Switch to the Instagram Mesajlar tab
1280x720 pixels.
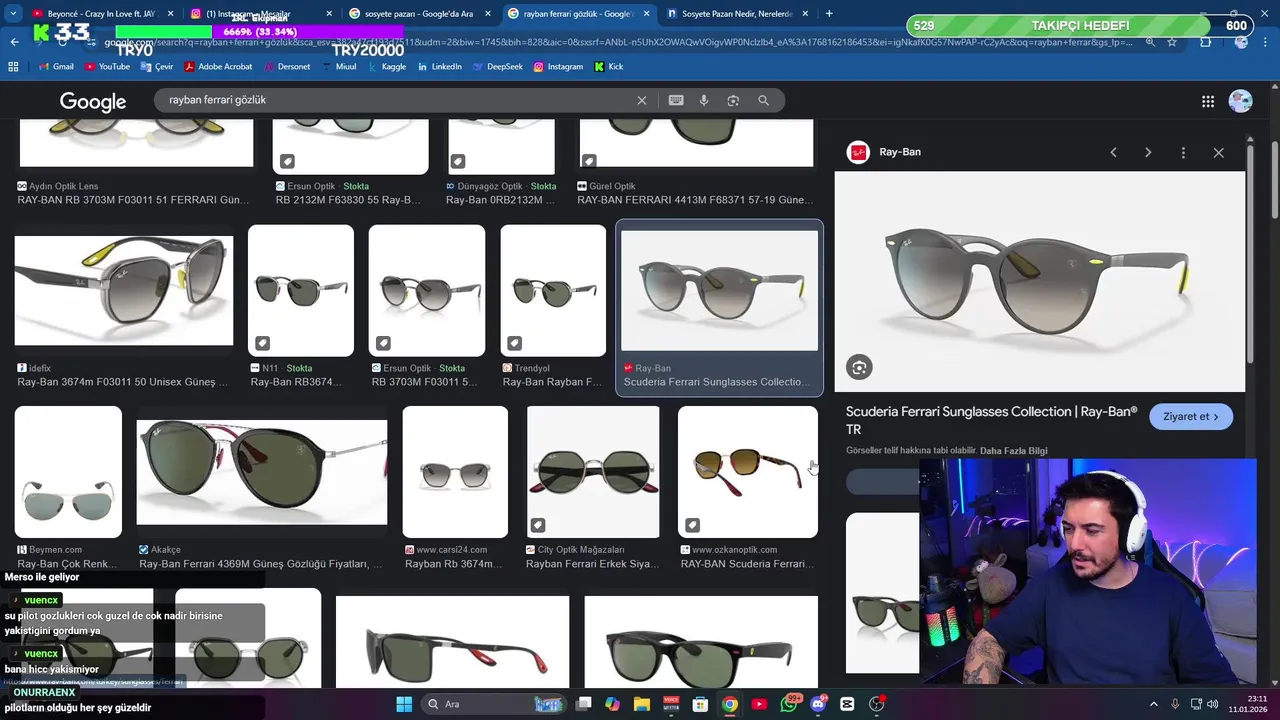260,13
